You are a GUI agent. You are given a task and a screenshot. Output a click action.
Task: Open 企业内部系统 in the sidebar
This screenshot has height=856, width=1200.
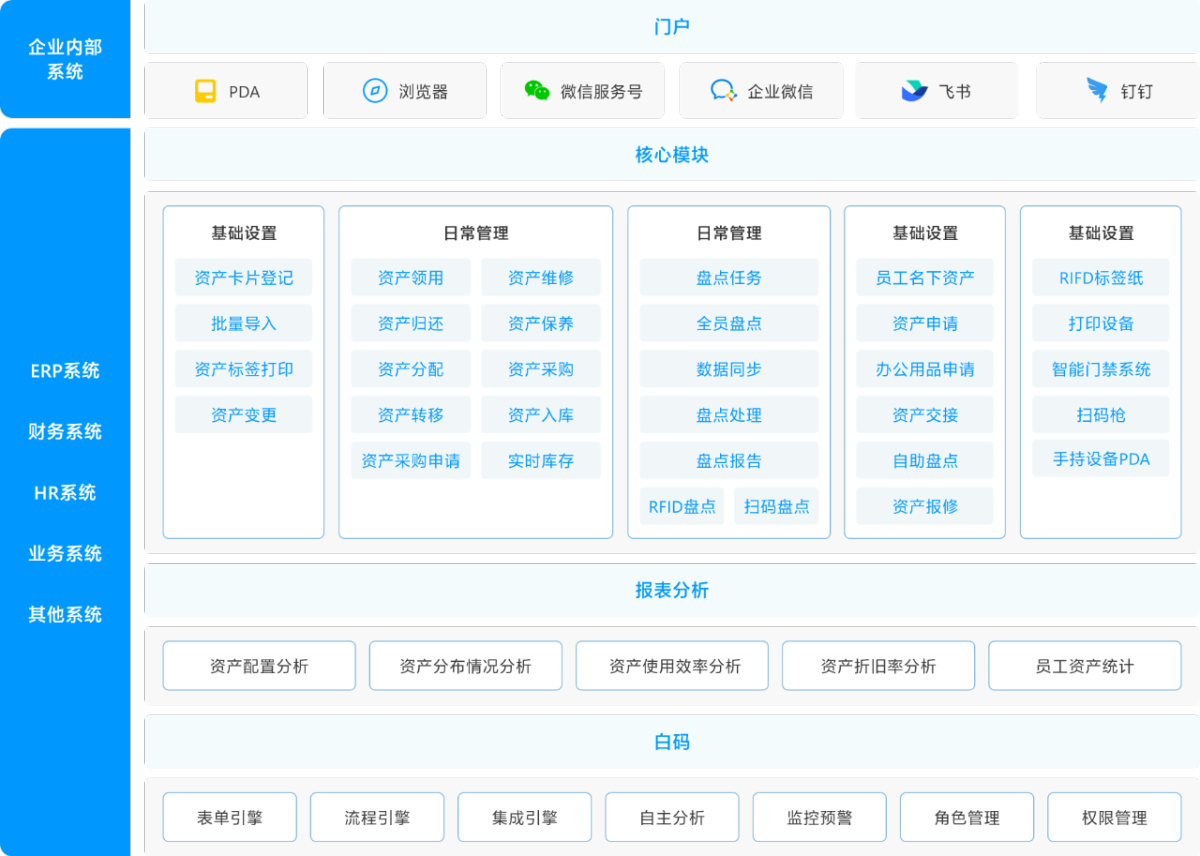pyautogui.click(x=65, y=59)
